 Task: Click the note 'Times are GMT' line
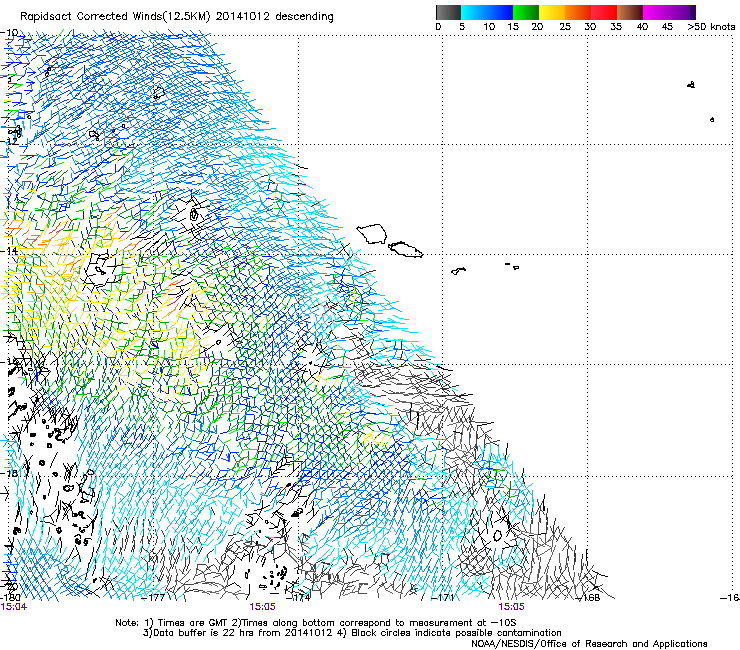click(316, 623)
